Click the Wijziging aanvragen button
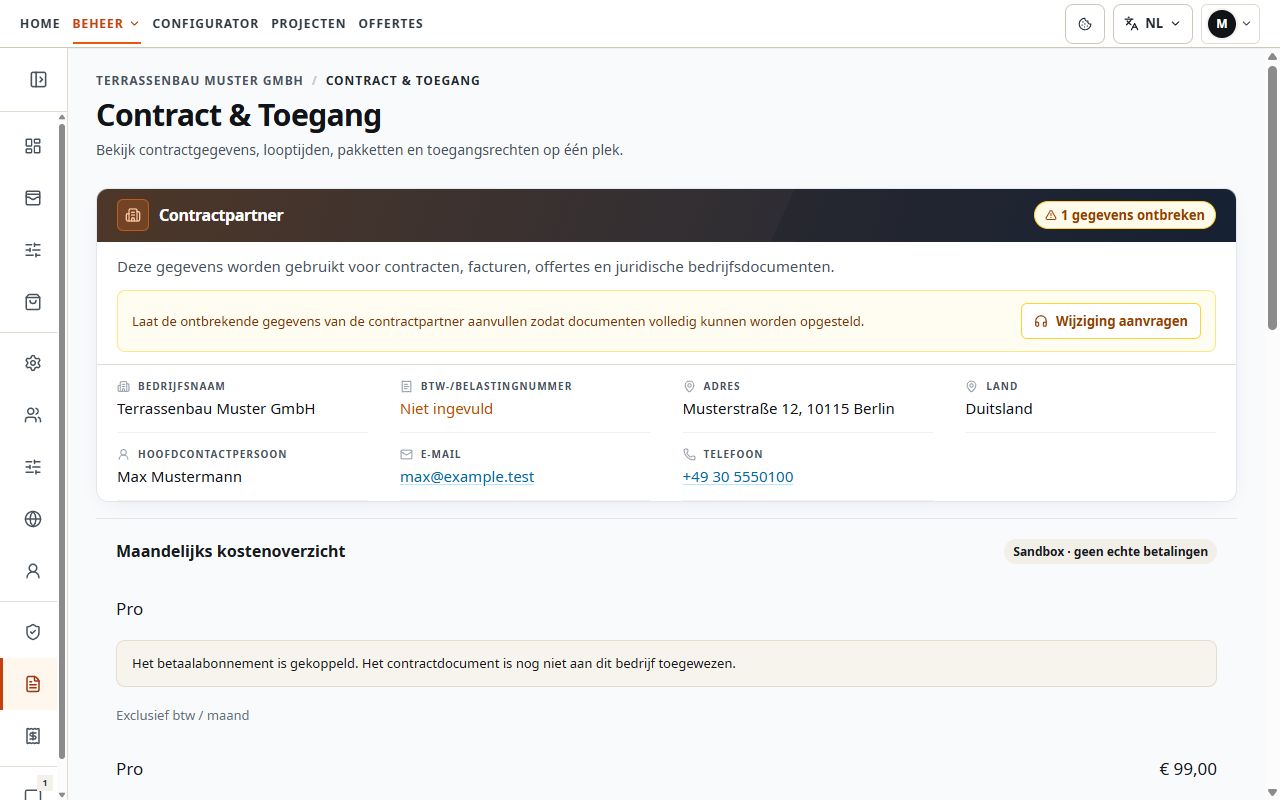The image size is (1280, 800). click(x=1110, y=321)
